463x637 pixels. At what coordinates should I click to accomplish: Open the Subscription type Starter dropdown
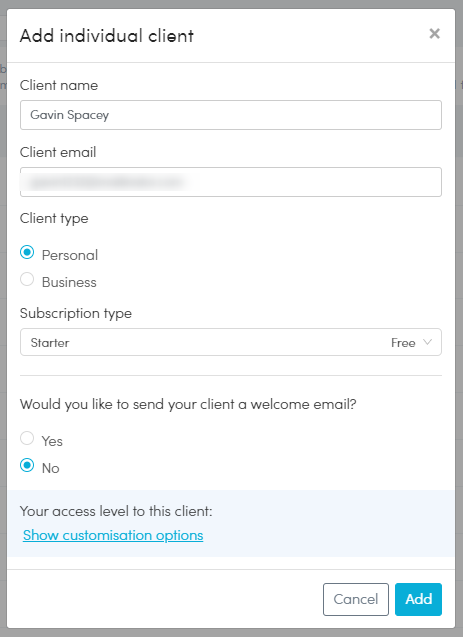[x=231, y=342]
